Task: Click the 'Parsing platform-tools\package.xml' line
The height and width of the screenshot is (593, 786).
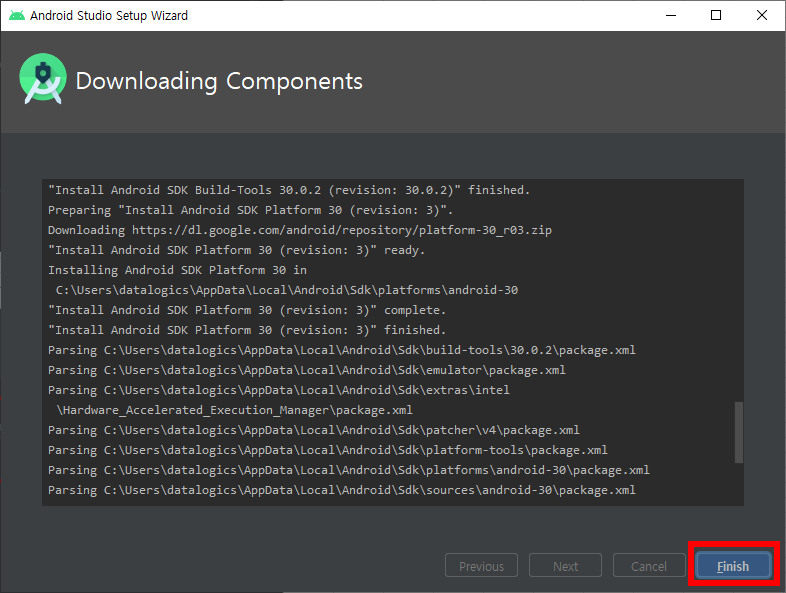Action: coord(328,450)
